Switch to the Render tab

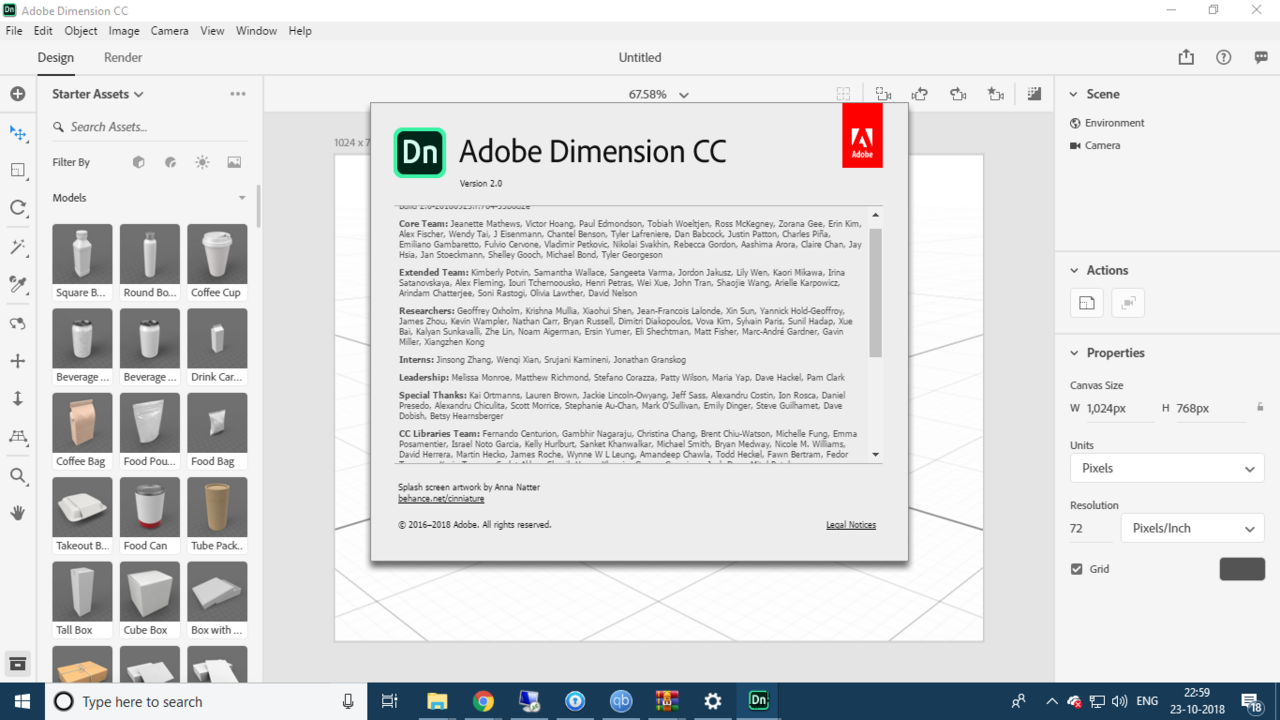pos(123,58)
